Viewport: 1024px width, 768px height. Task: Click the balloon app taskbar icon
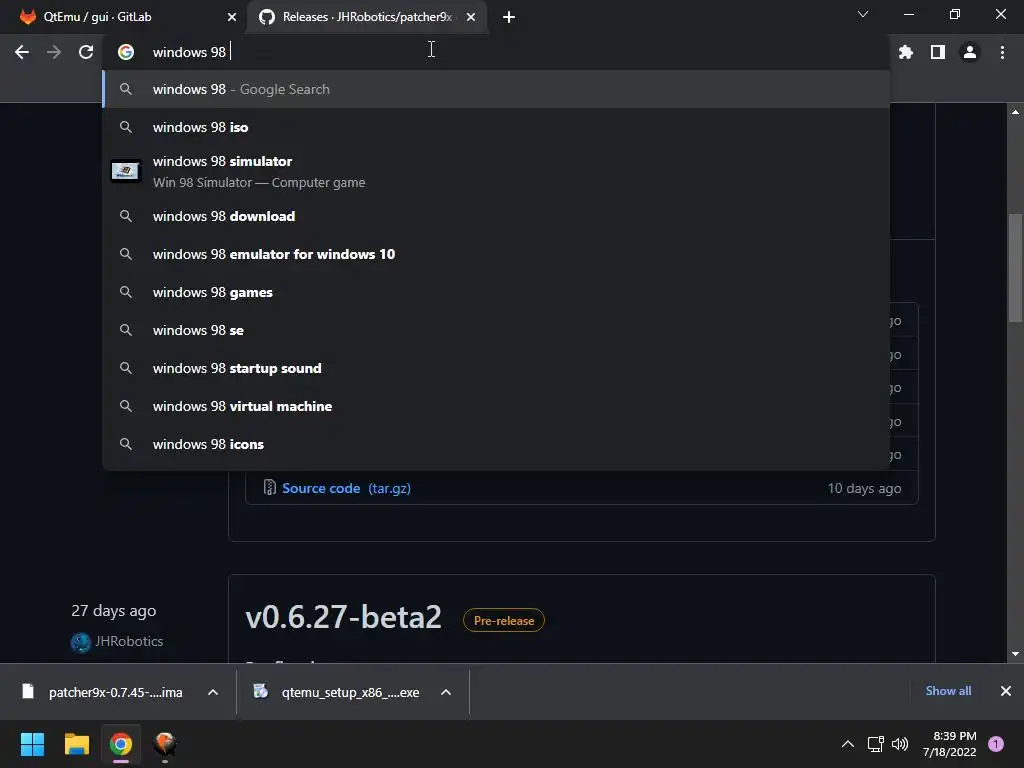[165, 744]
